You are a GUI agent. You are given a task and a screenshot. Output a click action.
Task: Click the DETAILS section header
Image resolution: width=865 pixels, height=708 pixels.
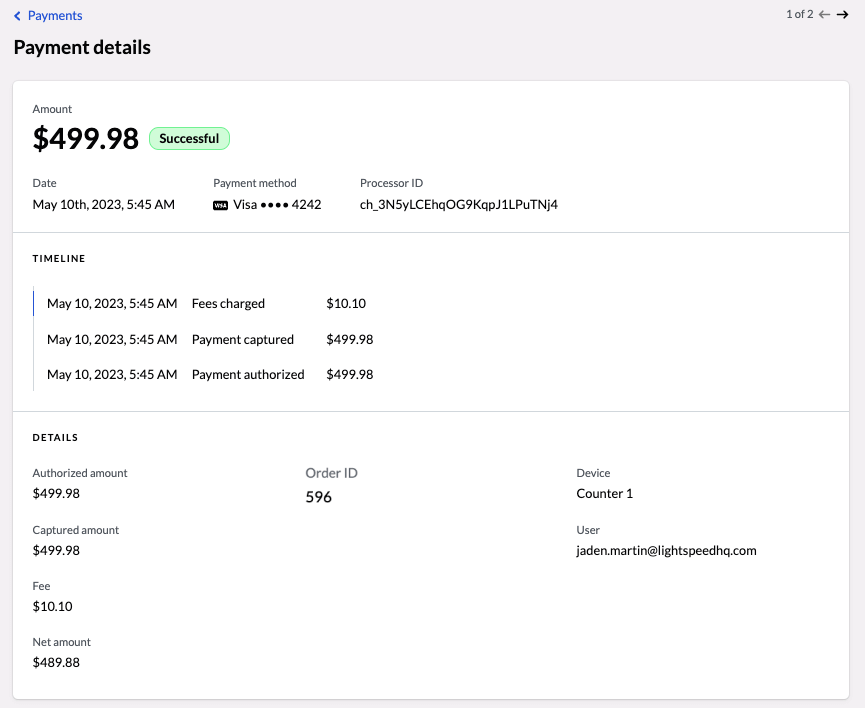55,437
